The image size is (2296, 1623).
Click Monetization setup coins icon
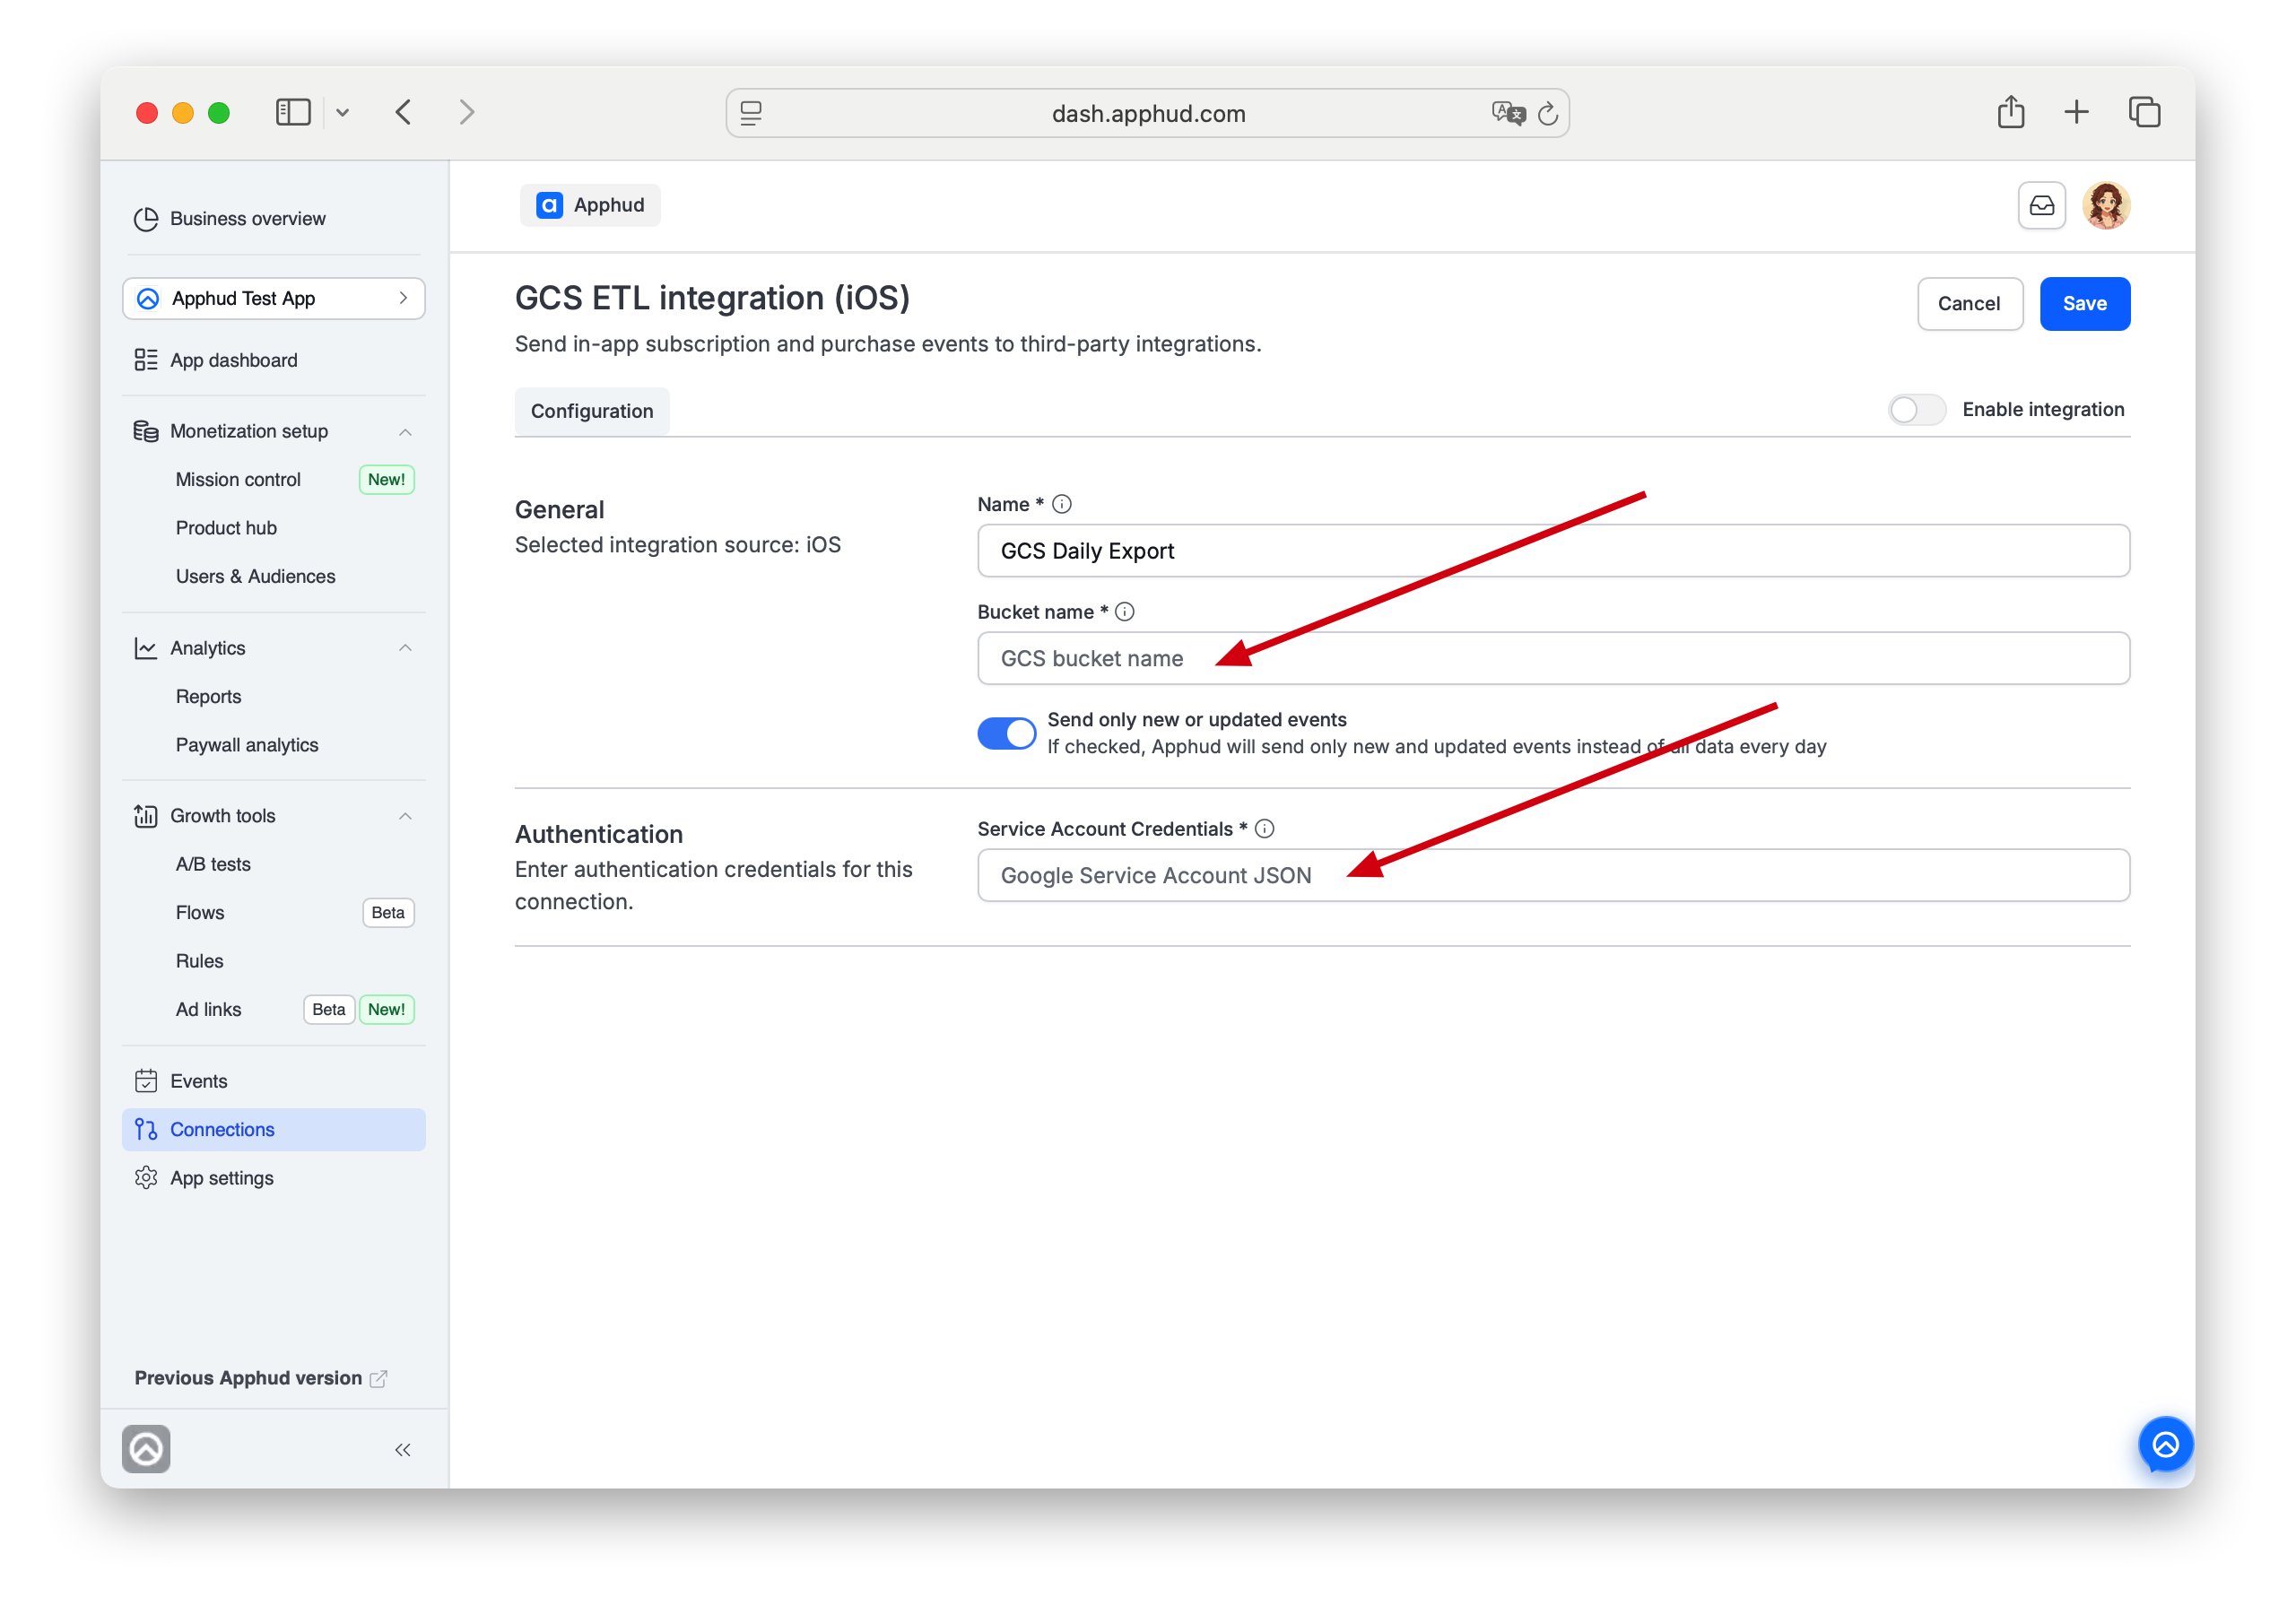pyautogui.click(x=146, y=431)
